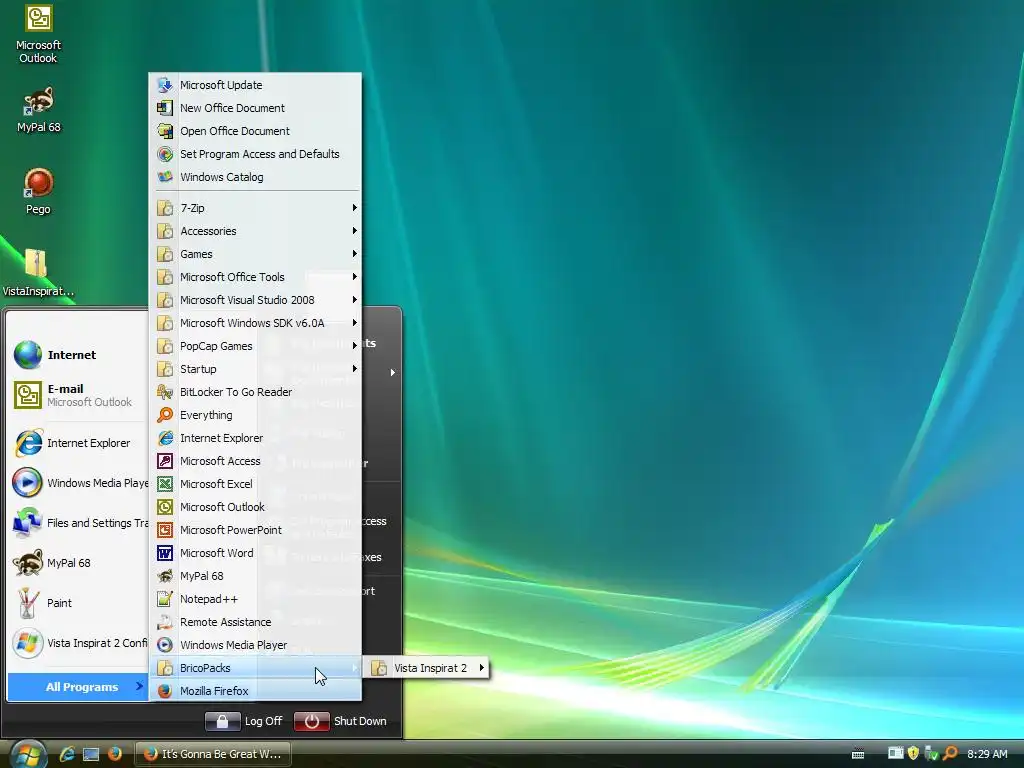Click the Shut Down button
The height and width of the screenshot is (768, 1024).
click(340, 721)
